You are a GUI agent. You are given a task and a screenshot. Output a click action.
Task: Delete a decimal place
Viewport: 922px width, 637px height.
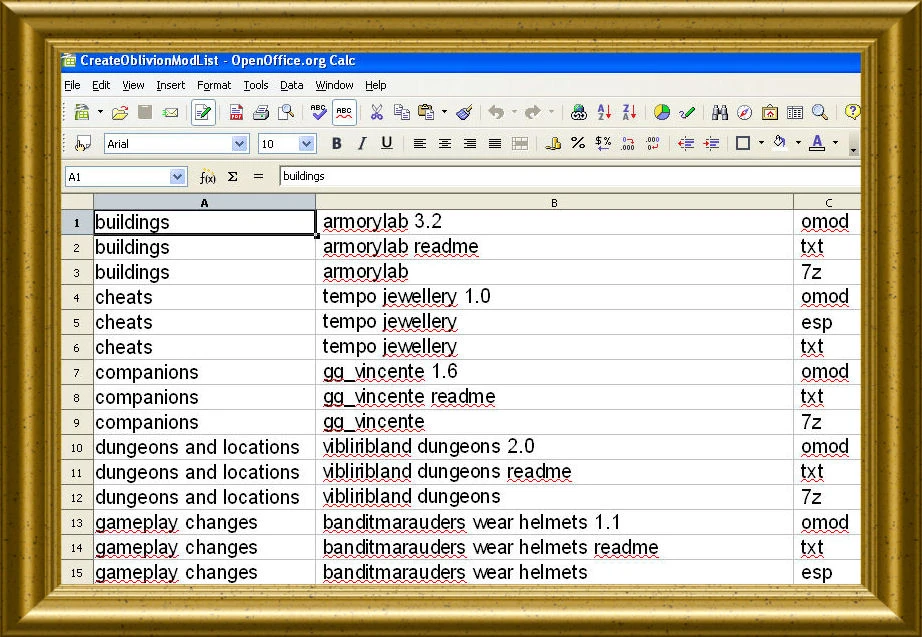[653, 144]
